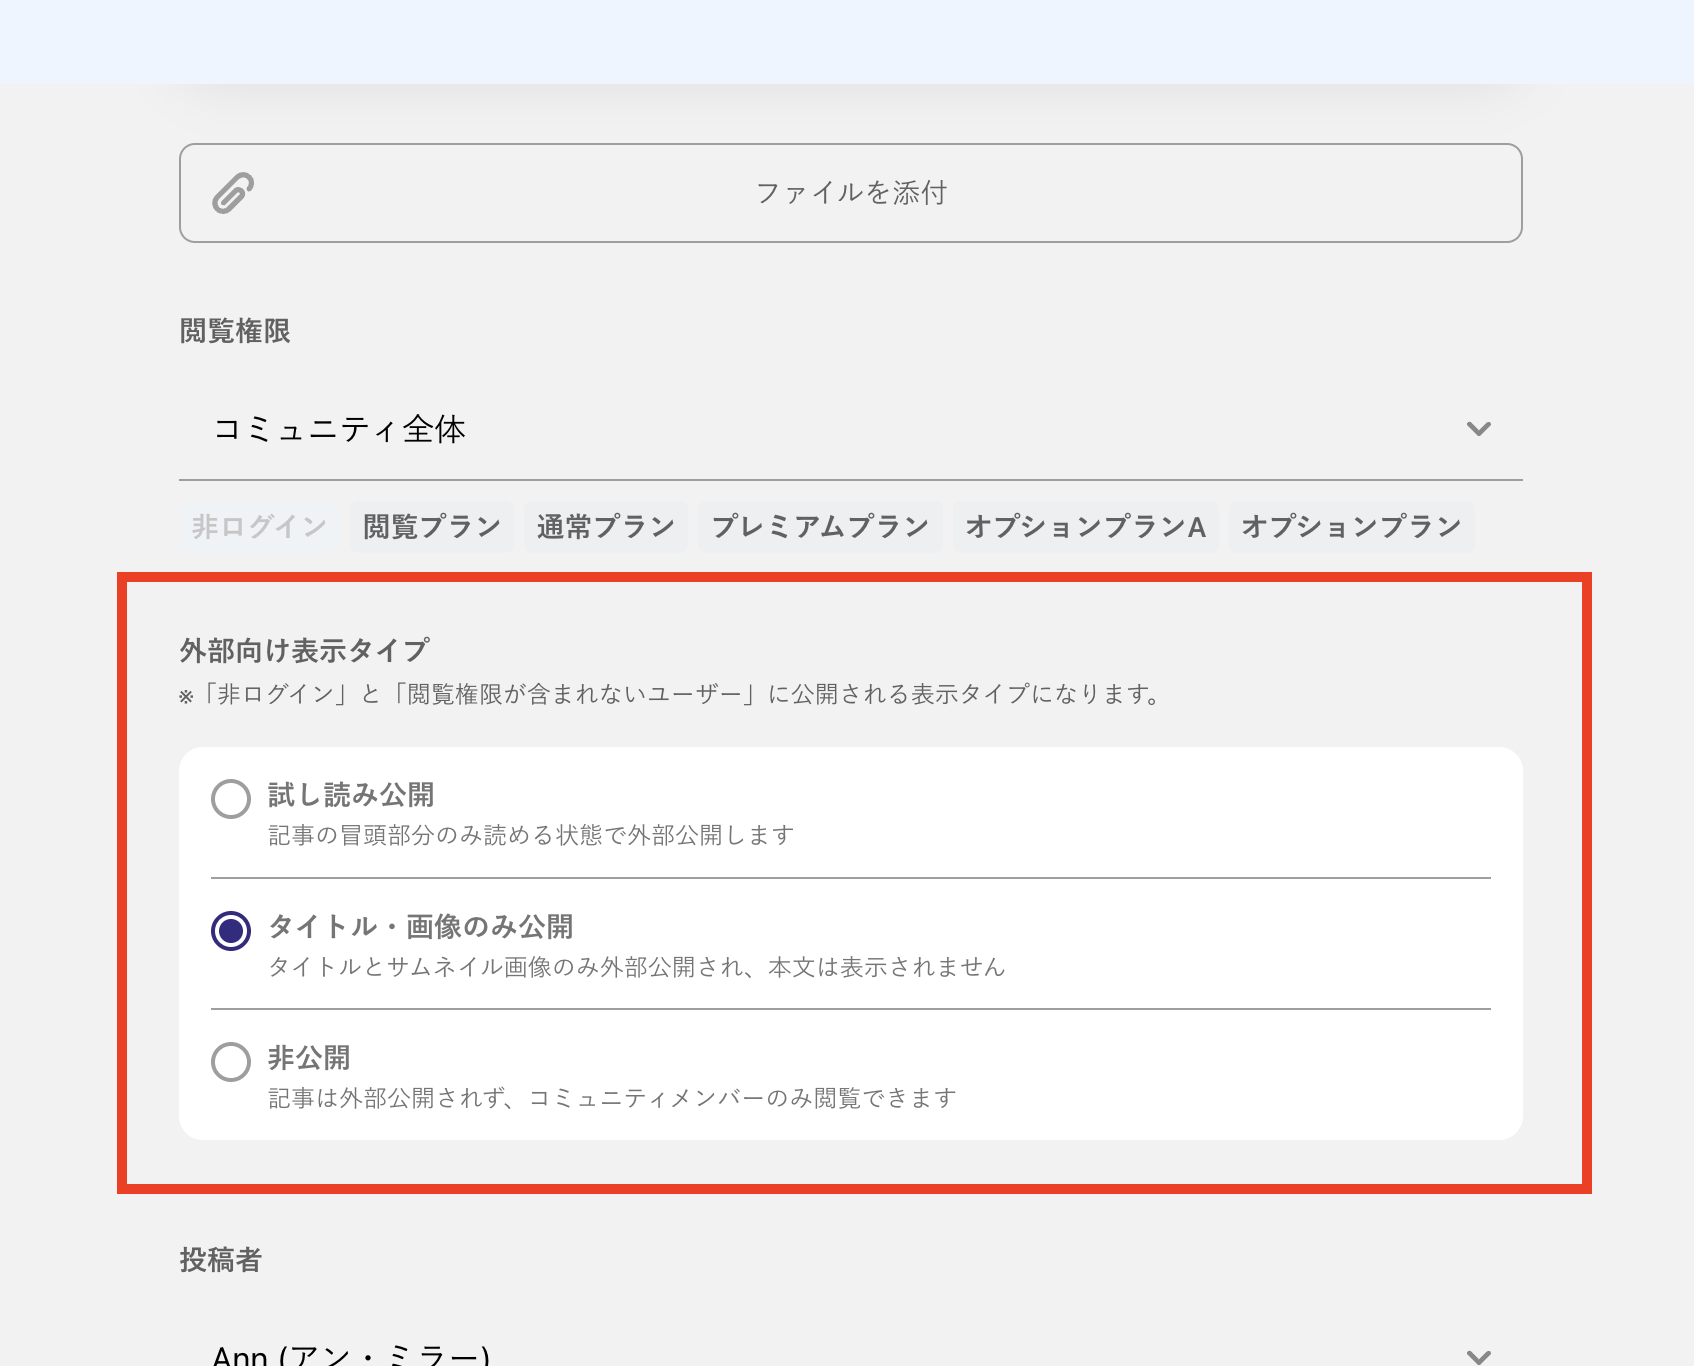Expand the viewing permission chevron arrow
Screen dimensions: 1694x1366
click(x=1478, y=430)
